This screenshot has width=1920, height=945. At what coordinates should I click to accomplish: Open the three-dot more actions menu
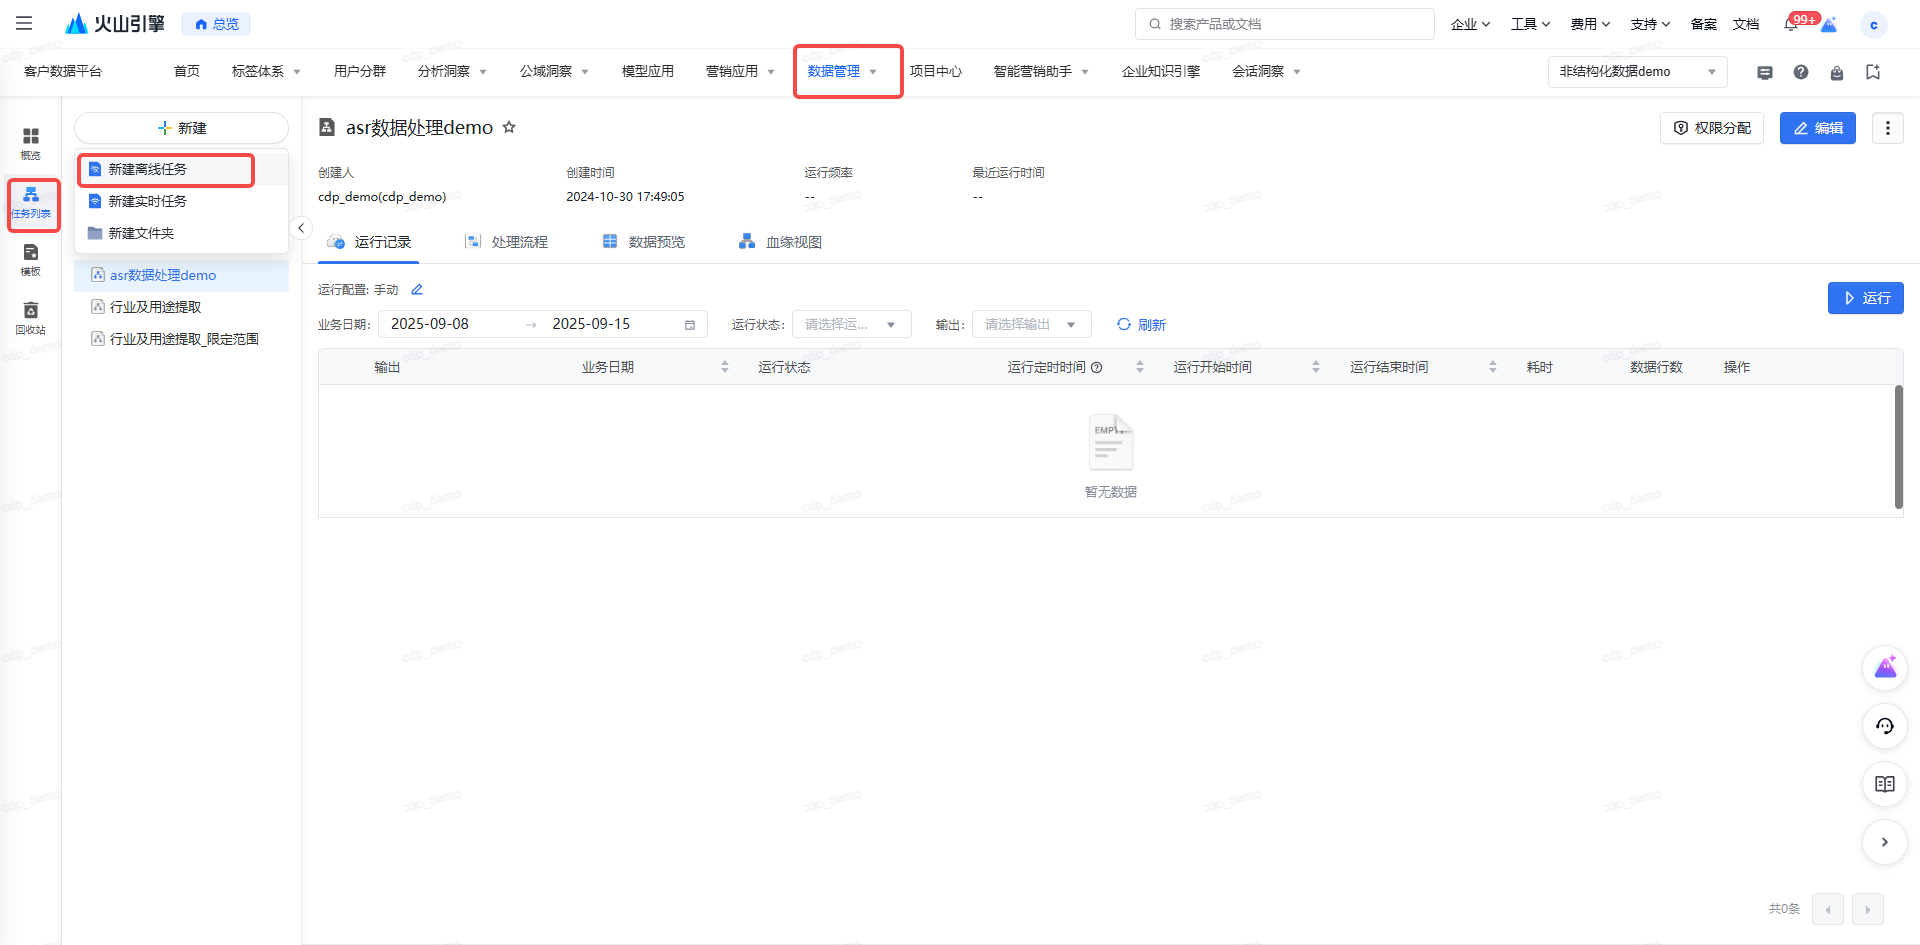(1888, 128)
